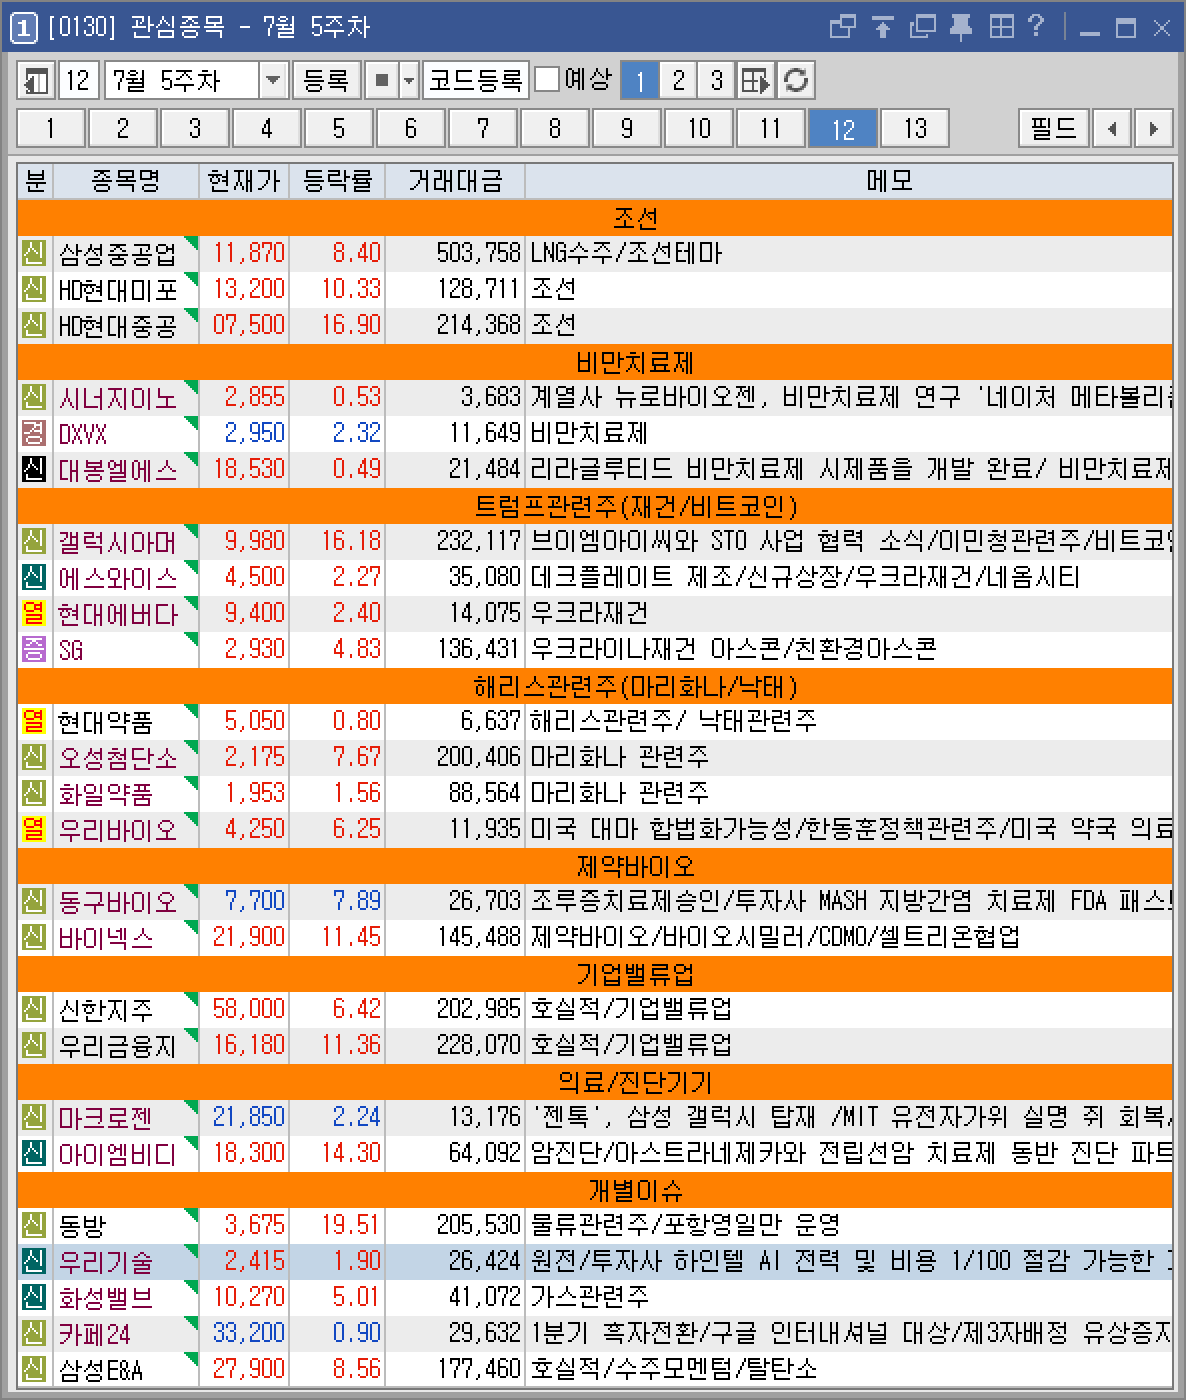
Task: Click the market icon beside 동방
Action: pyautogui.click(x=34, y=1226)
